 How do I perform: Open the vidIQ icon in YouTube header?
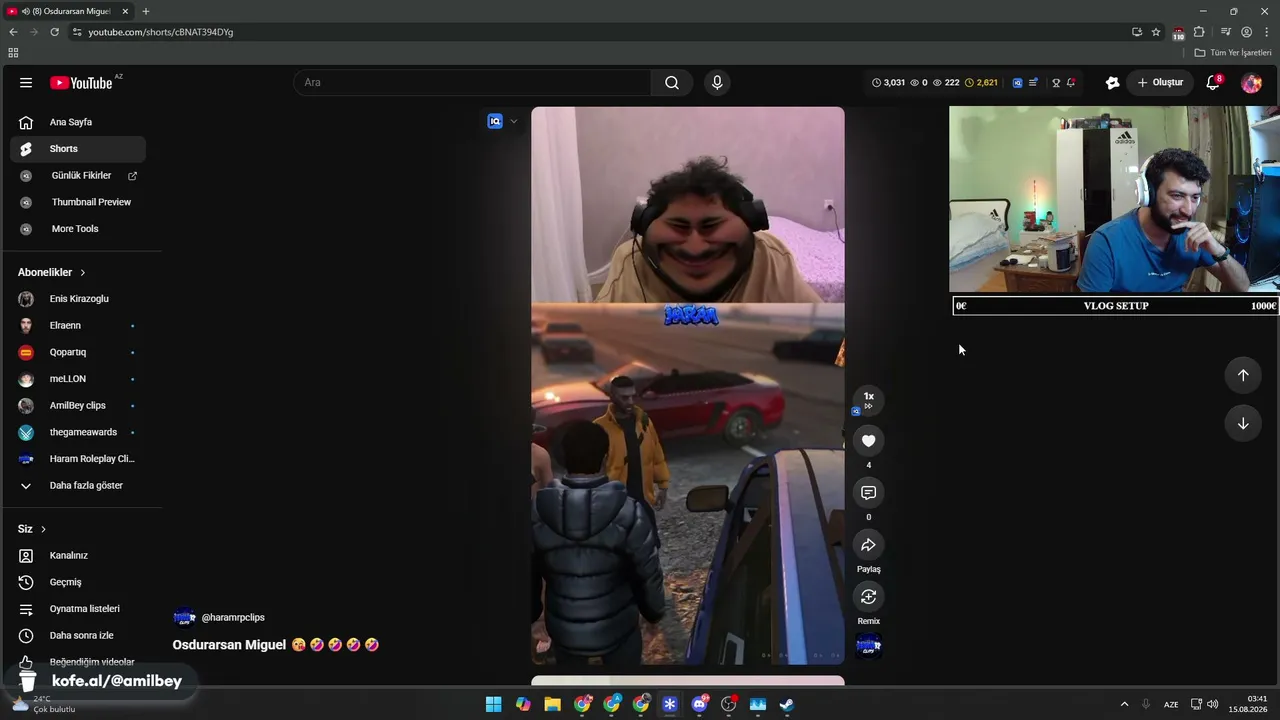tap(1017, 83)
